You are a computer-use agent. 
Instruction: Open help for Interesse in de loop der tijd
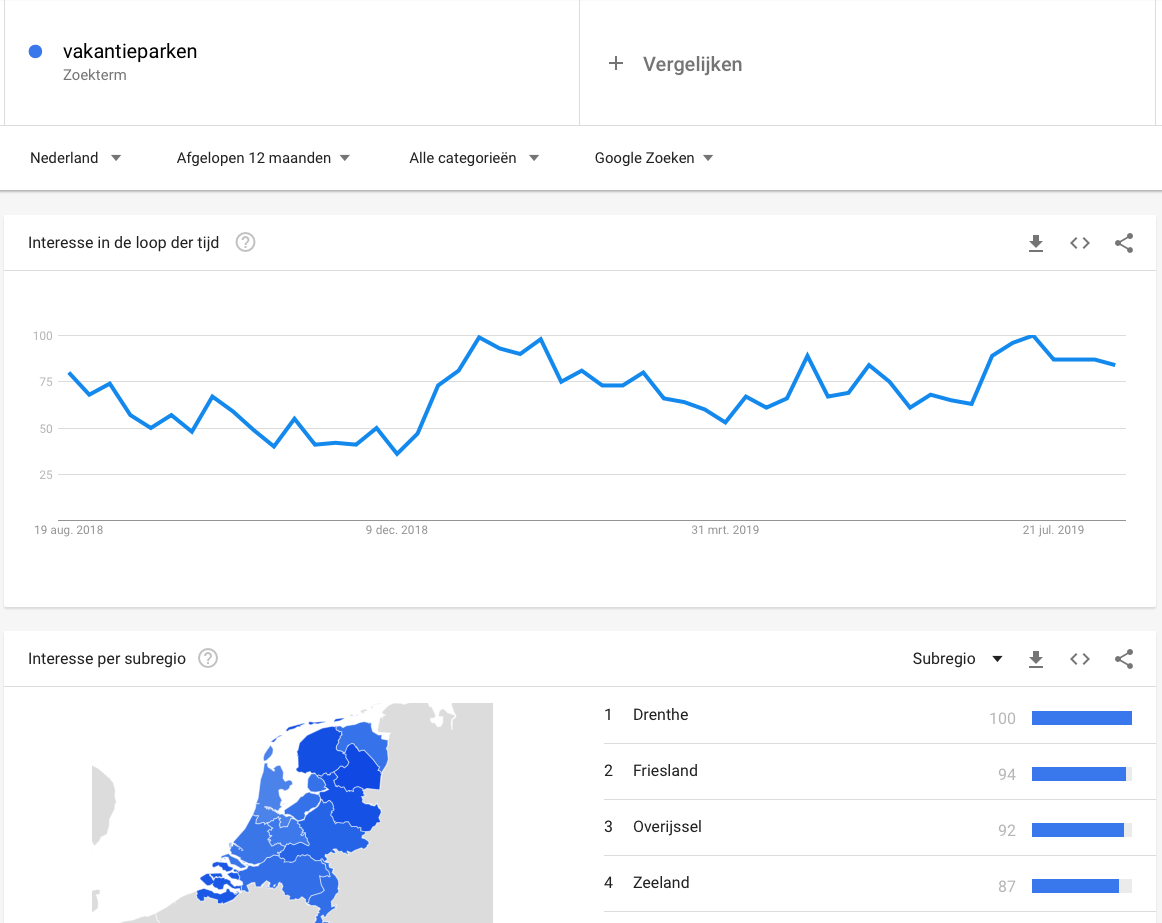coord(245,242)
